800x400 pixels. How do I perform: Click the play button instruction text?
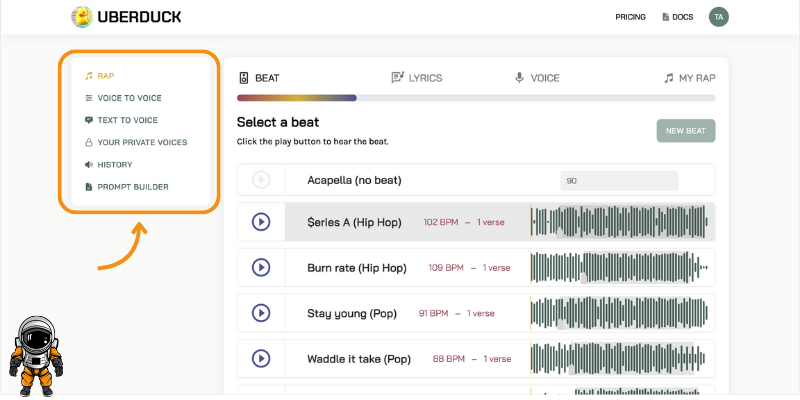tap(313, 142)
